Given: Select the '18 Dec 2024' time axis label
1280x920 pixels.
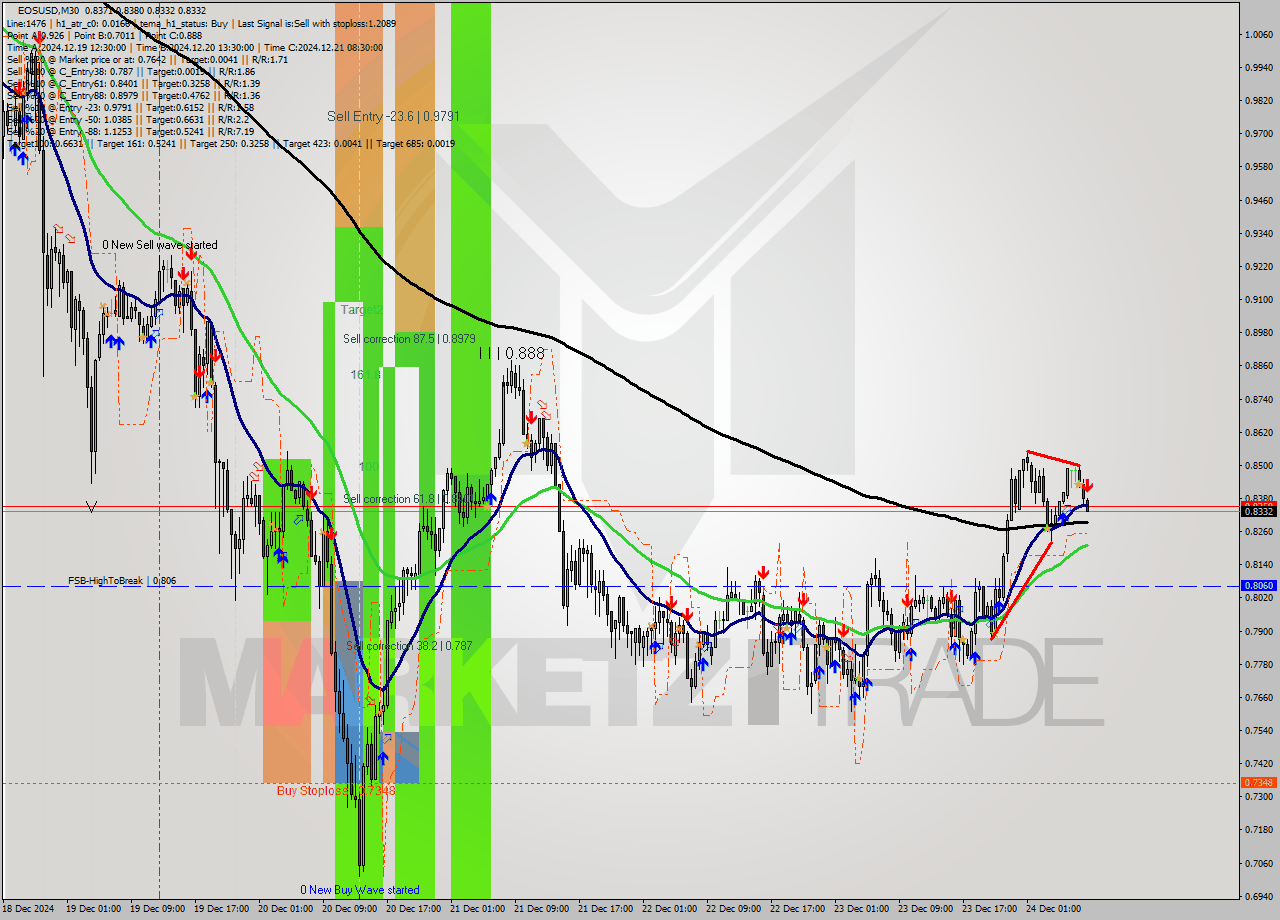Looking at the screenshot, I should coord(28,909).
